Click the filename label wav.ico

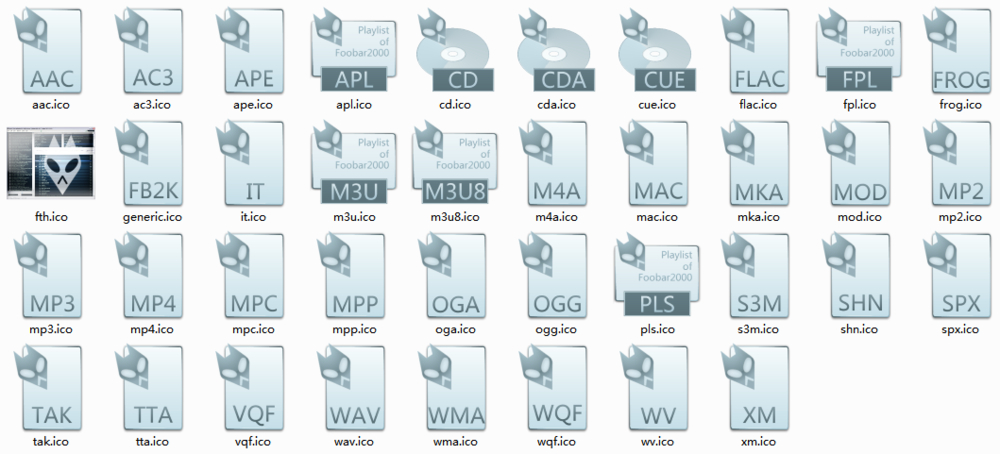point(354,441)
